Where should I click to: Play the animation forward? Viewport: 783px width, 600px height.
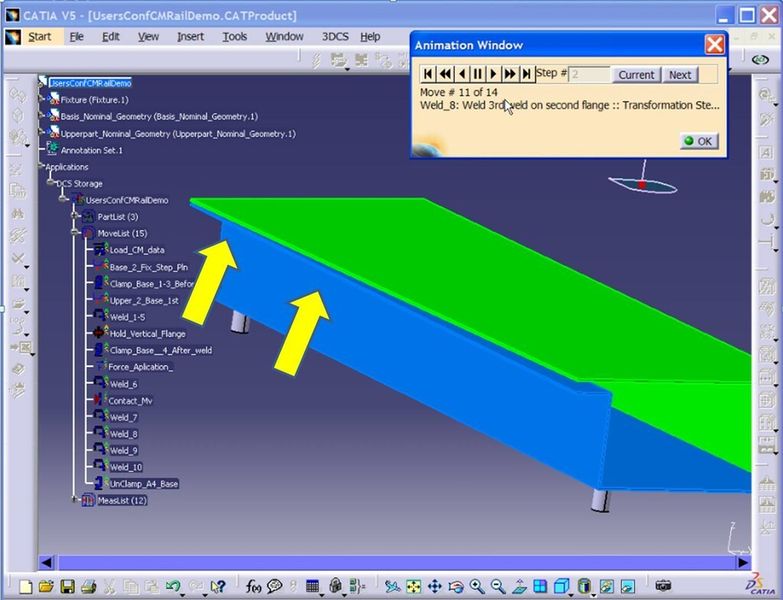click(x=493, y=74)
